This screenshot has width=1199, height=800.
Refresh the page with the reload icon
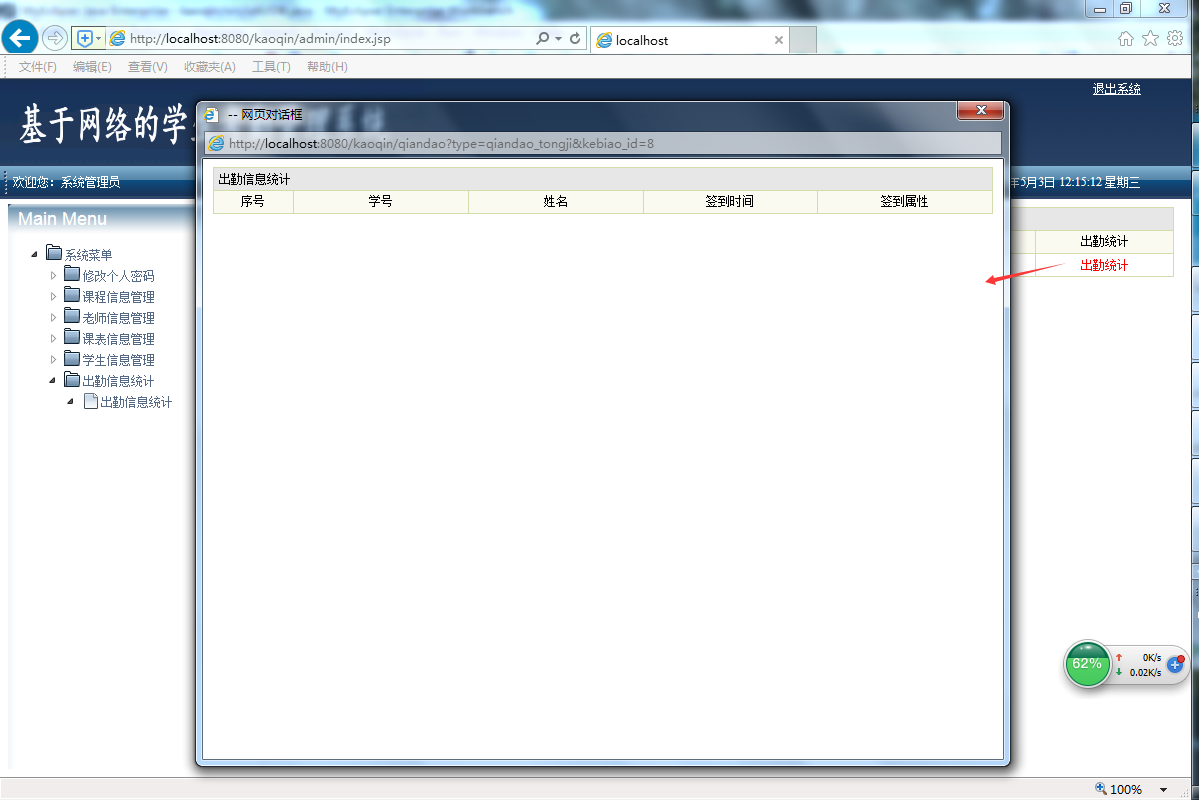click(575, 38)
